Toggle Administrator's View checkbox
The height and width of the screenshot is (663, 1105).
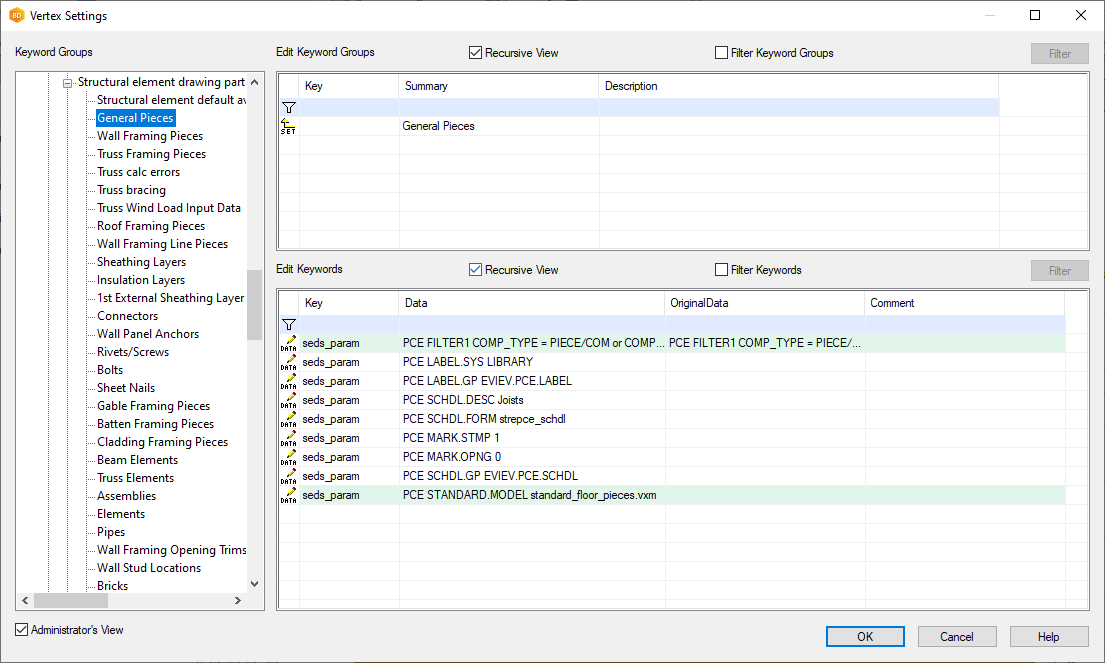[x=22, y=630]
